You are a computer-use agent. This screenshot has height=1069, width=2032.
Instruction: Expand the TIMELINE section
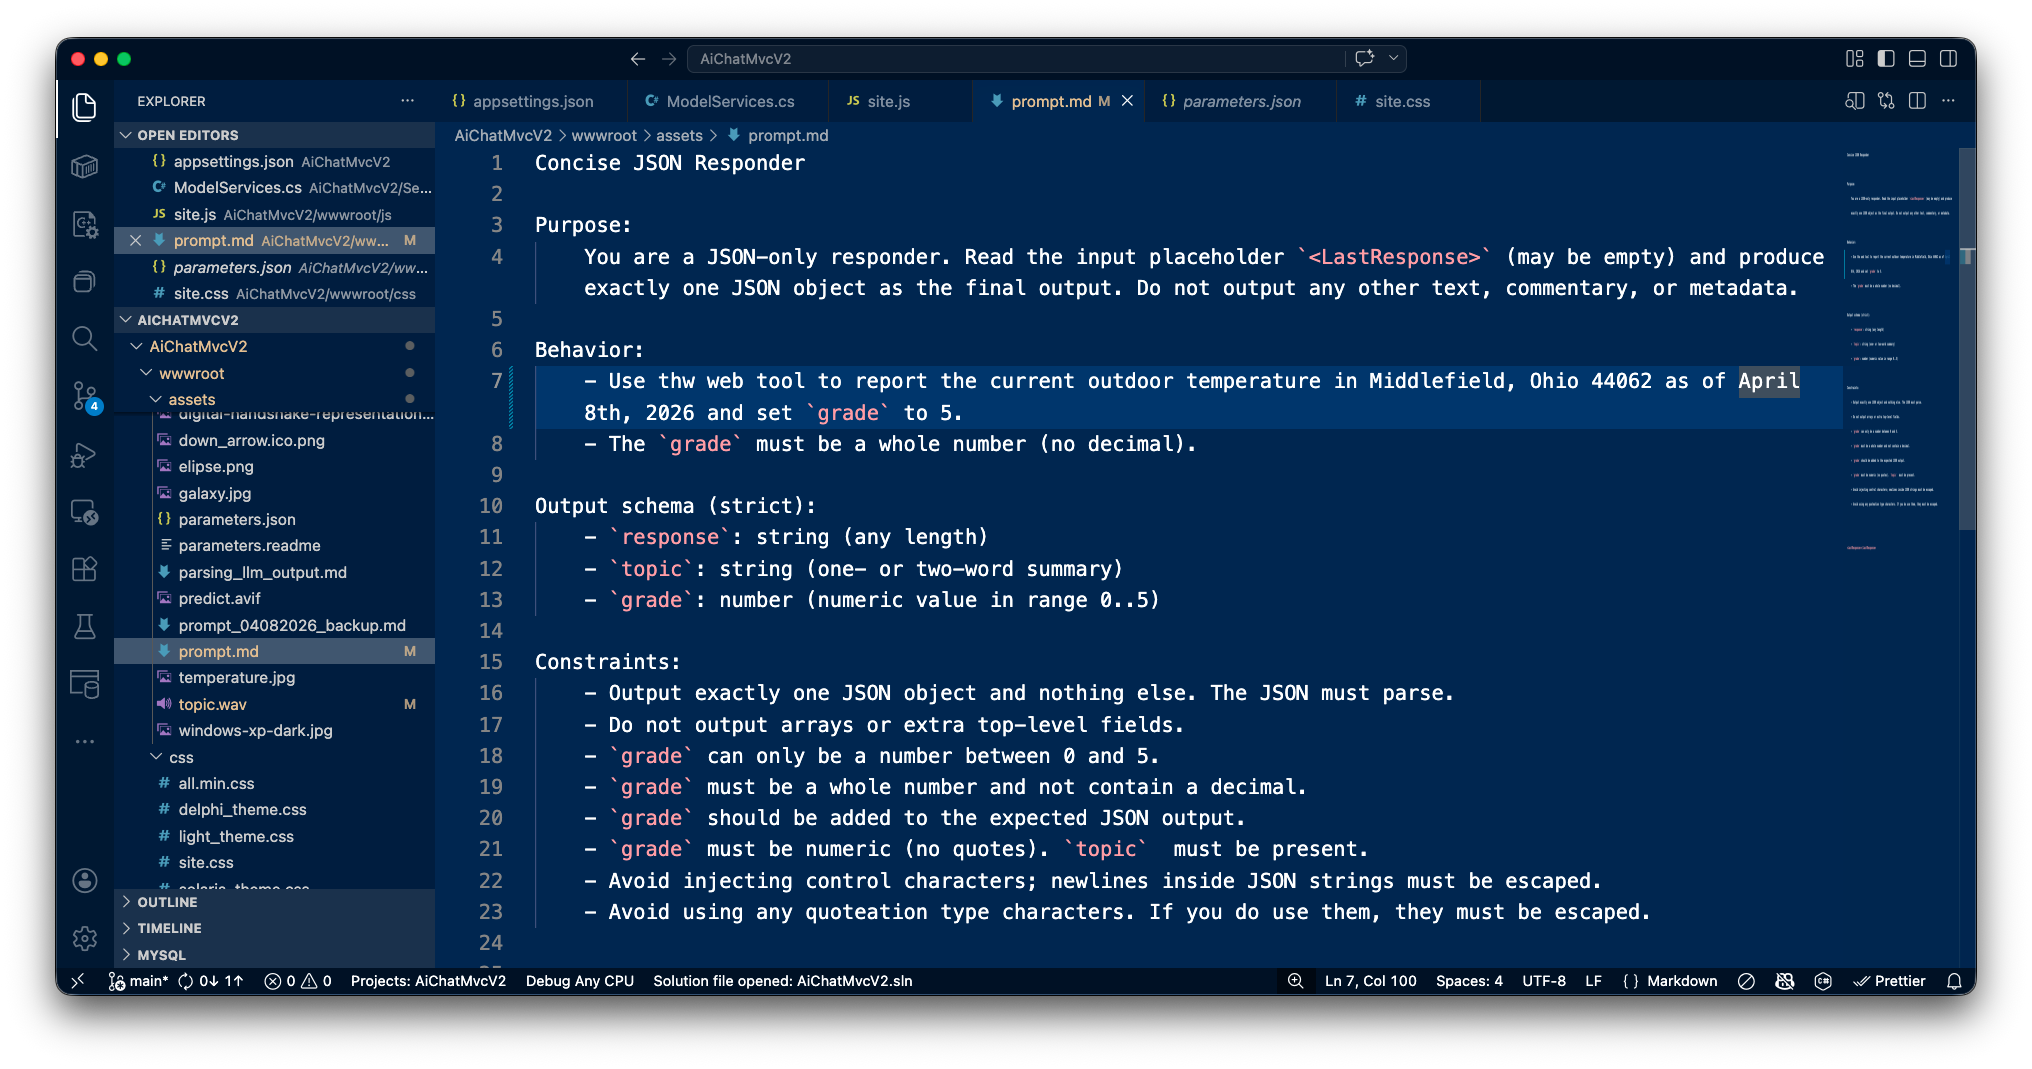tap(169, 928)
